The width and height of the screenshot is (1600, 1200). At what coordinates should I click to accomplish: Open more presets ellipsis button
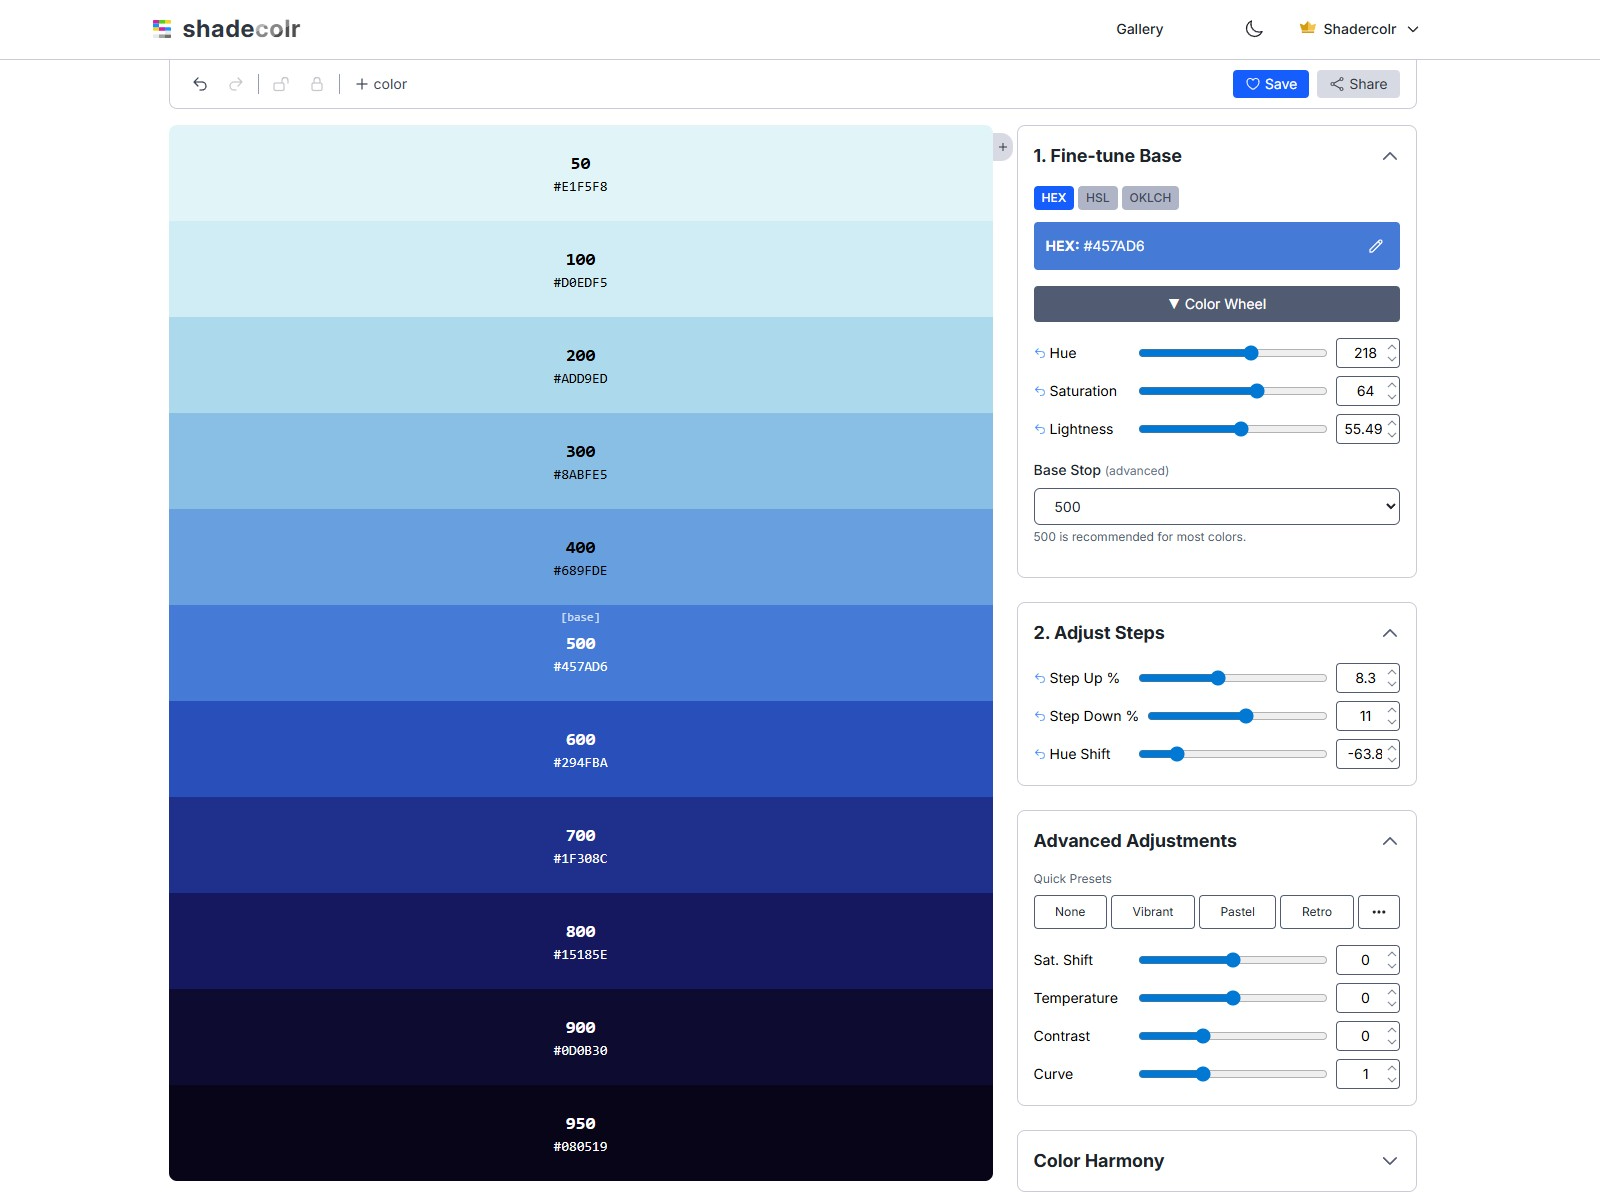(x=1379, y=912)
